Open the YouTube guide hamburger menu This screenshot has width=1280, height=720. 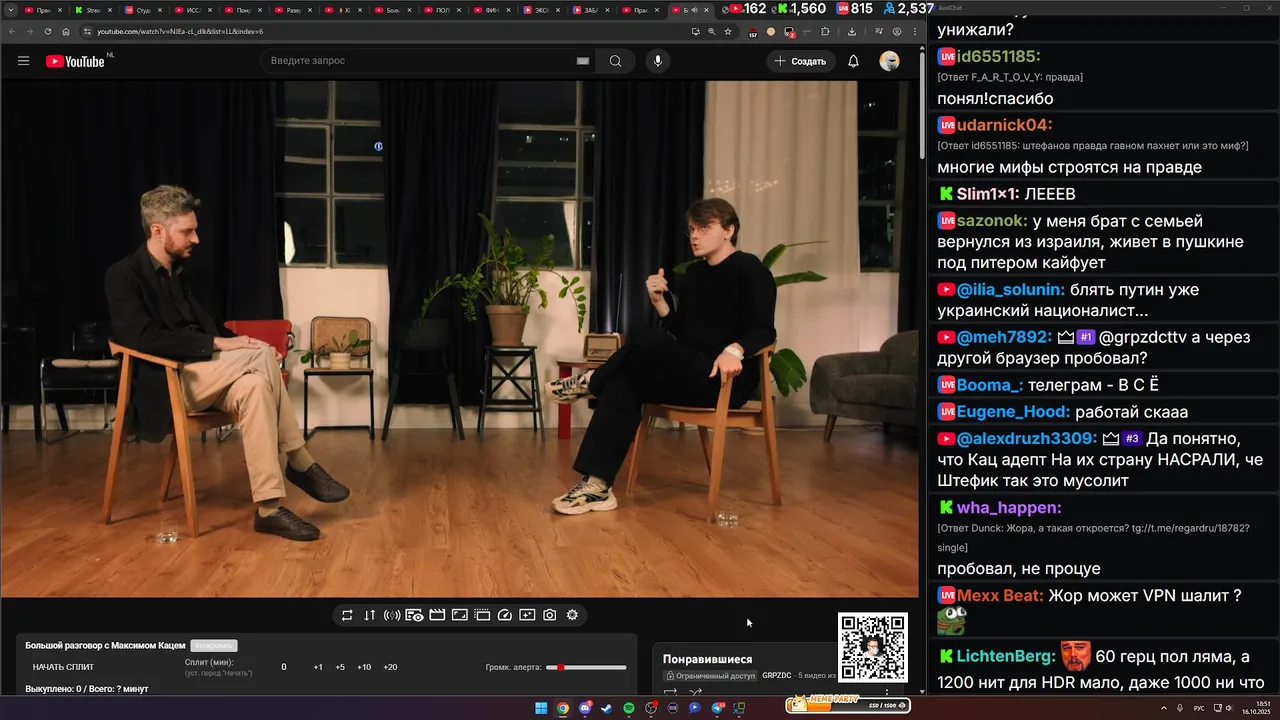point(23,61)
